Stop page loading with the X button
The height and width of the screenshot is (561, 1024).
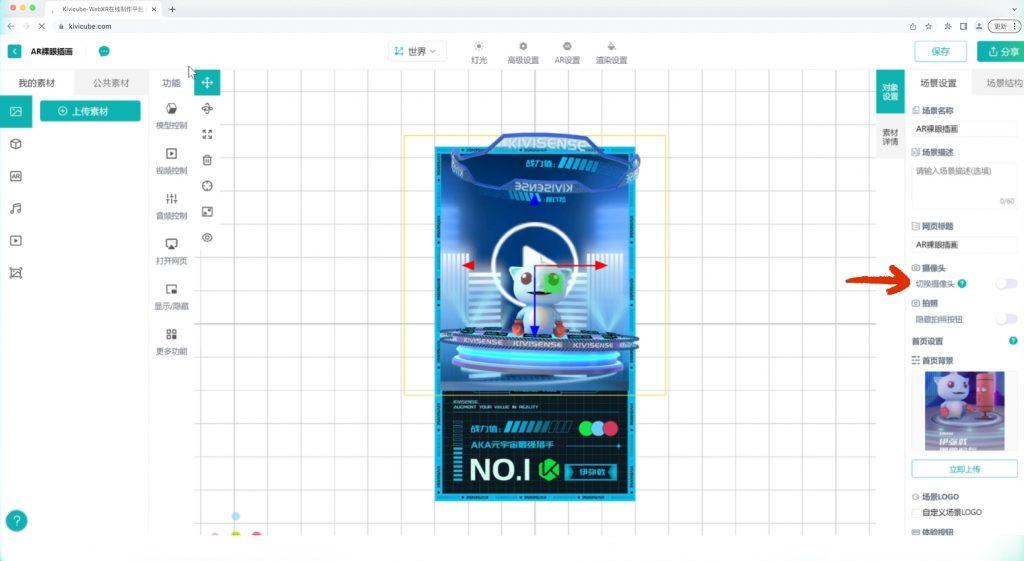[41, 26]
